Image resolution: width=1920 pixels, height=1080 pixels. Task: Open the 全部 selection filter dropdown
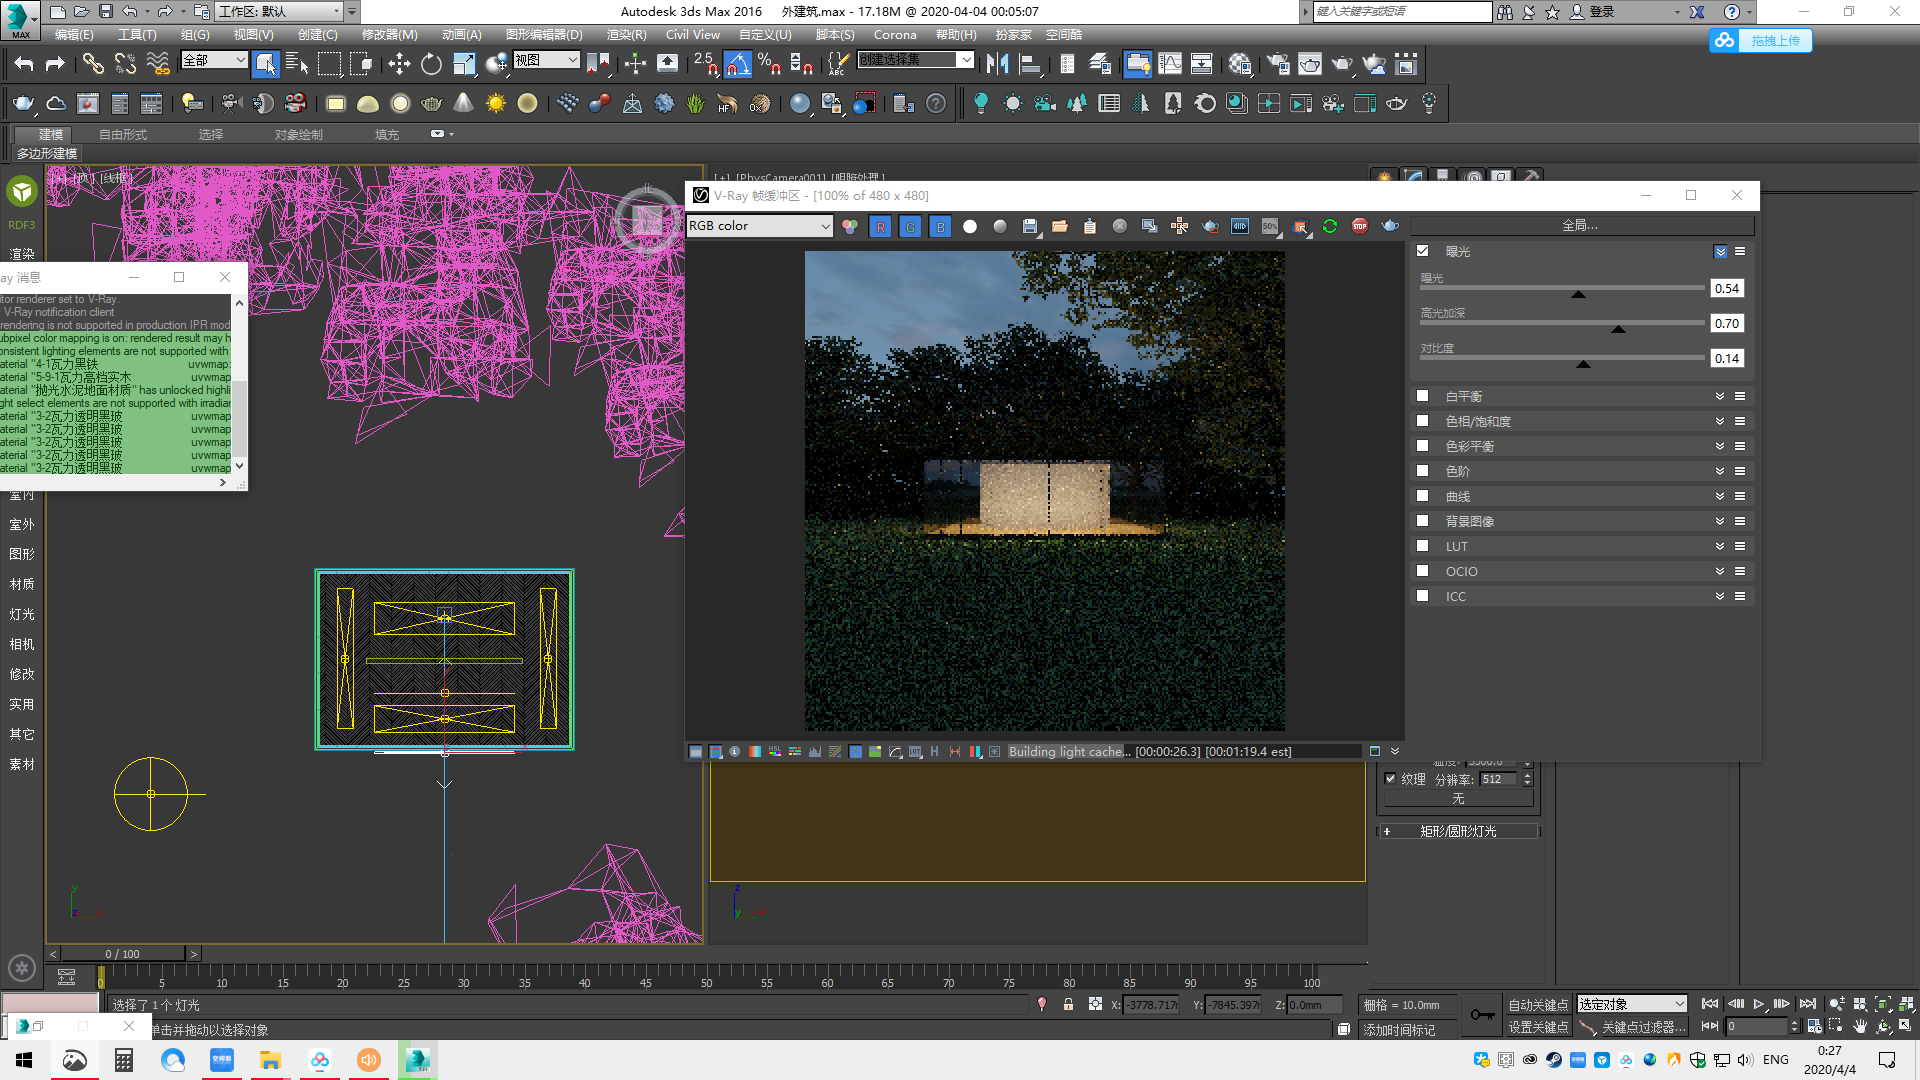pyautogui.click(x=214, y=60)
